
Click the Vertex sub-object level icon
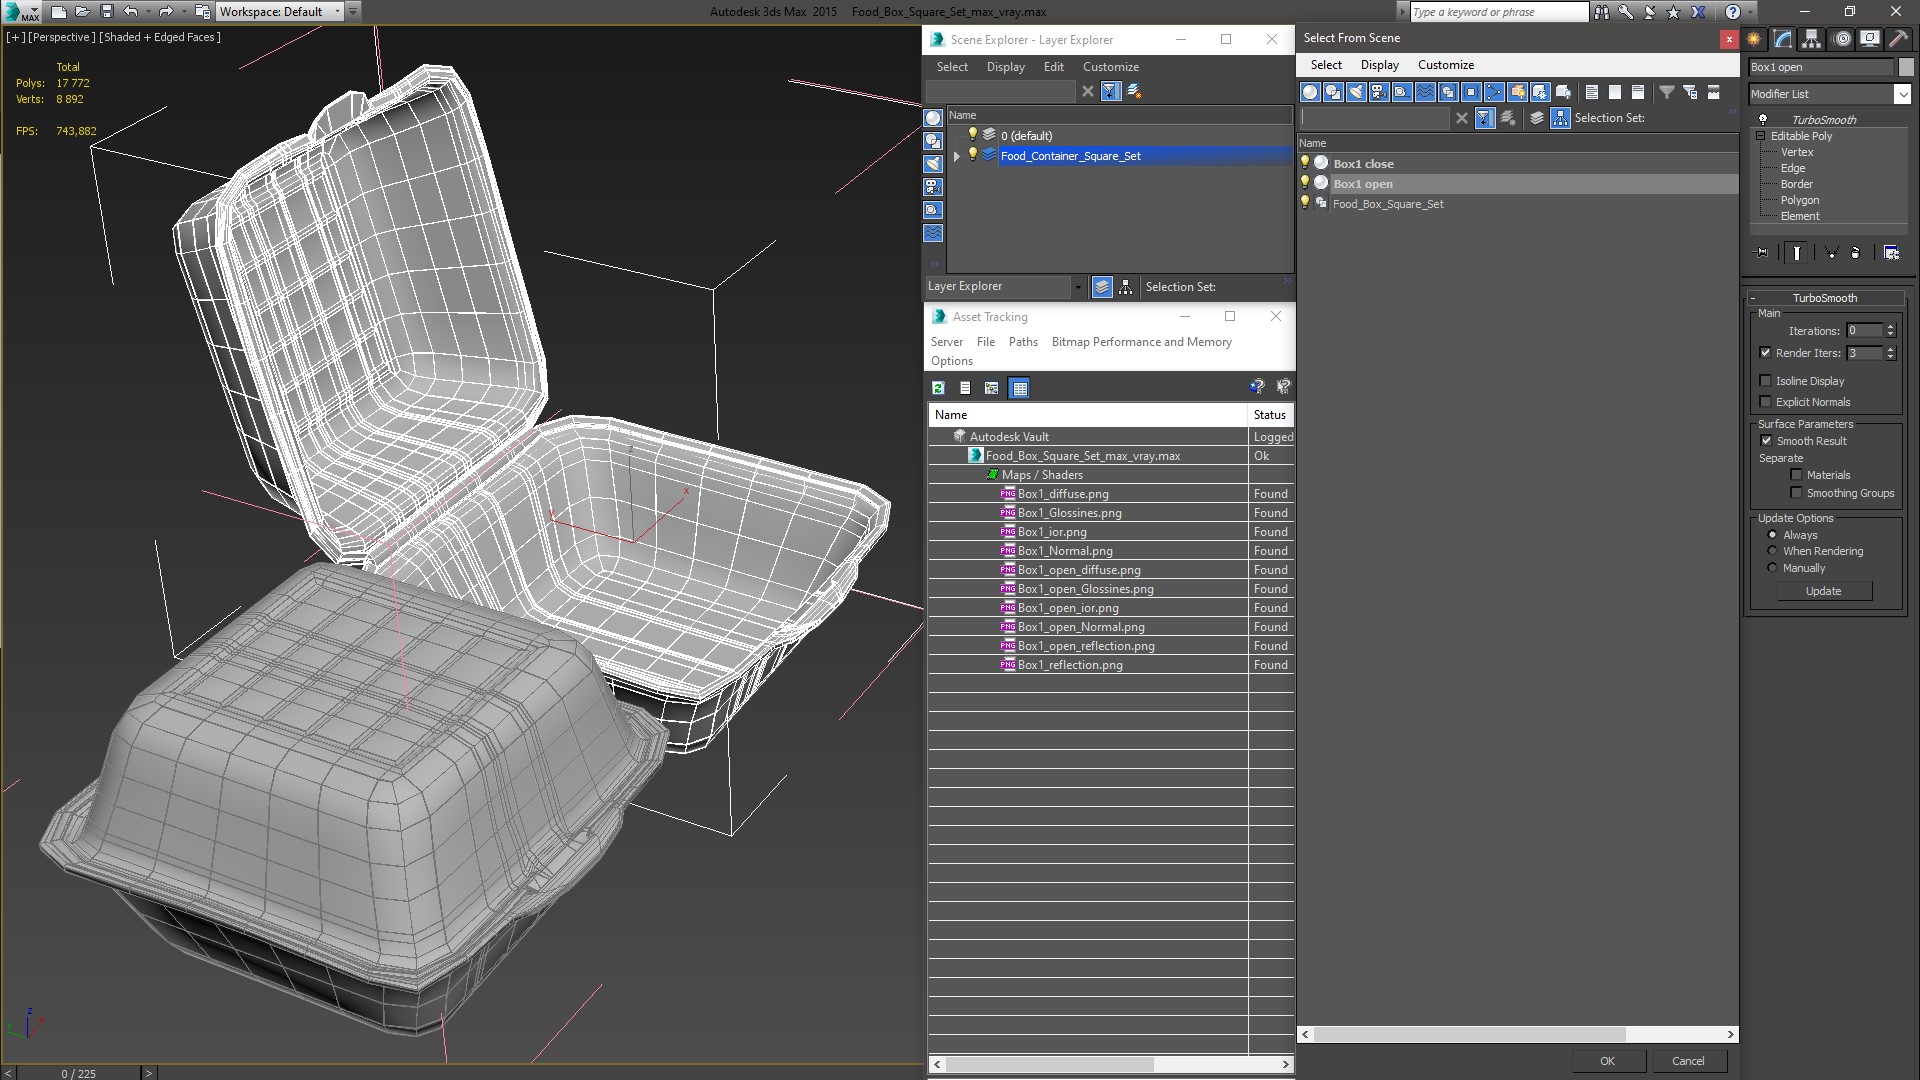coord(1797,152)
